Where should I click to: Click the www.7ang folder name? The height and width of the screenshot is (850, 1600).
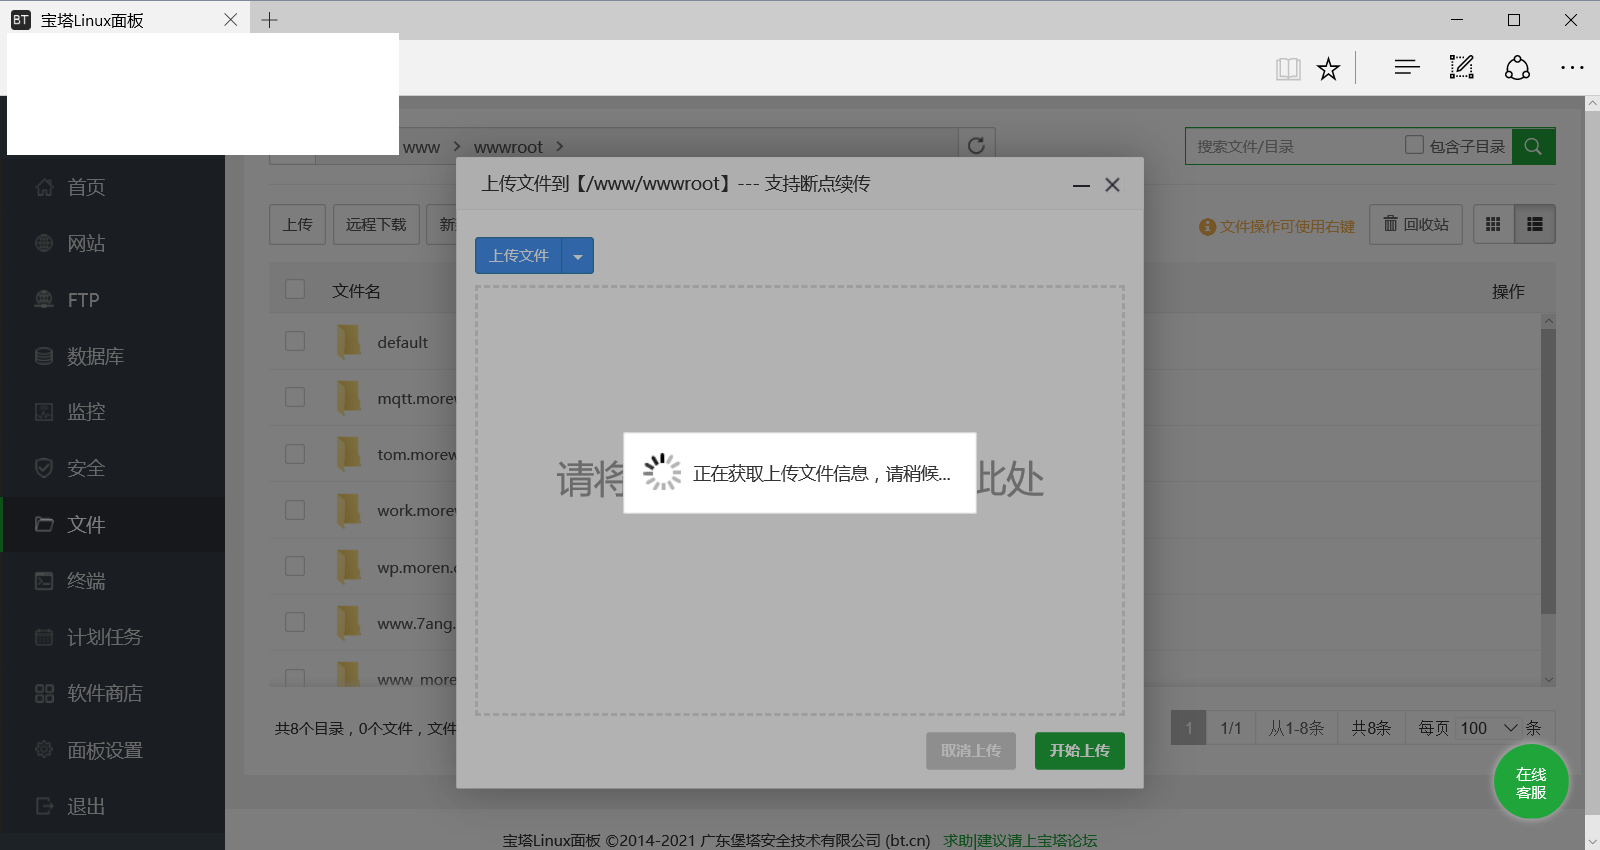click(416, 623)
